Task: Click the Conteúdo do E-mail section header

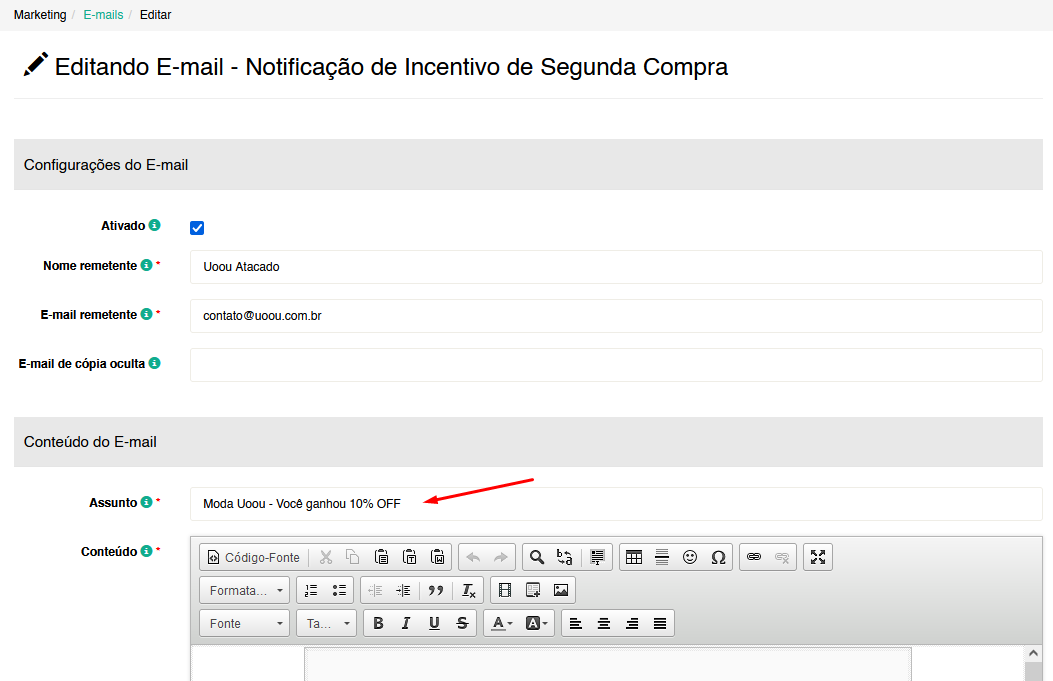Action: [x=528, y=442]
